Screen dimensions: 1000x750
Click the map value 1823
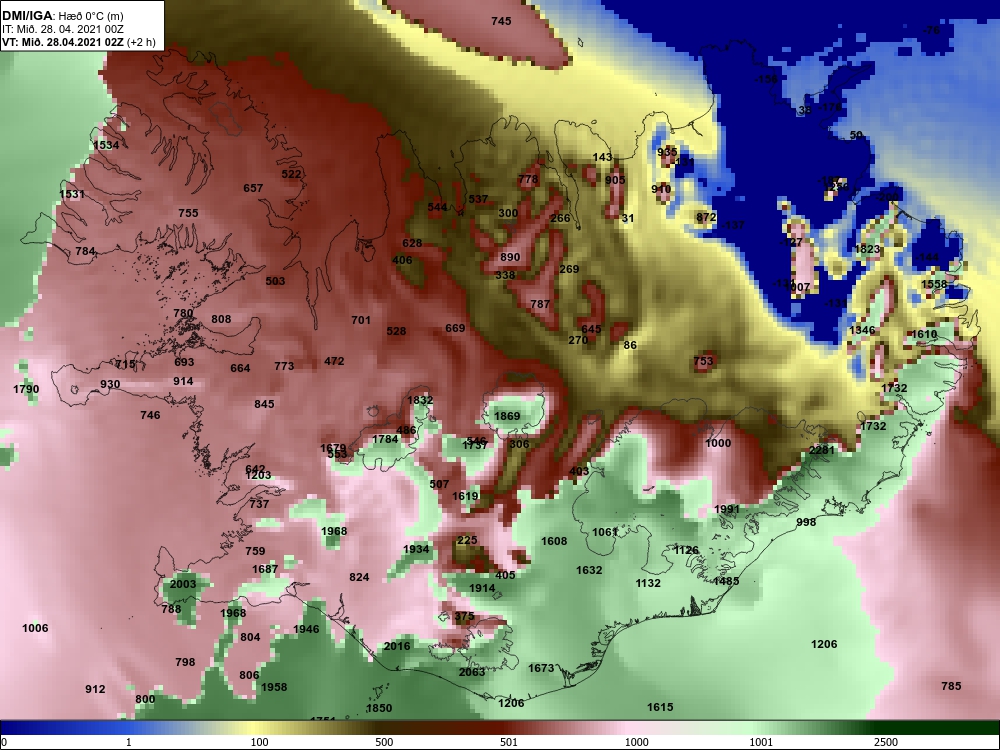click(867, 249)
